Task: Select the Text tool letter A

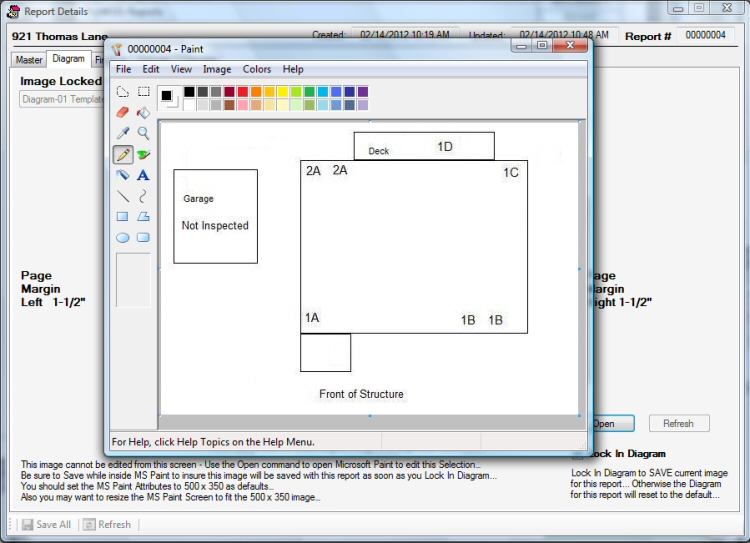Action: tap(143, 175)
